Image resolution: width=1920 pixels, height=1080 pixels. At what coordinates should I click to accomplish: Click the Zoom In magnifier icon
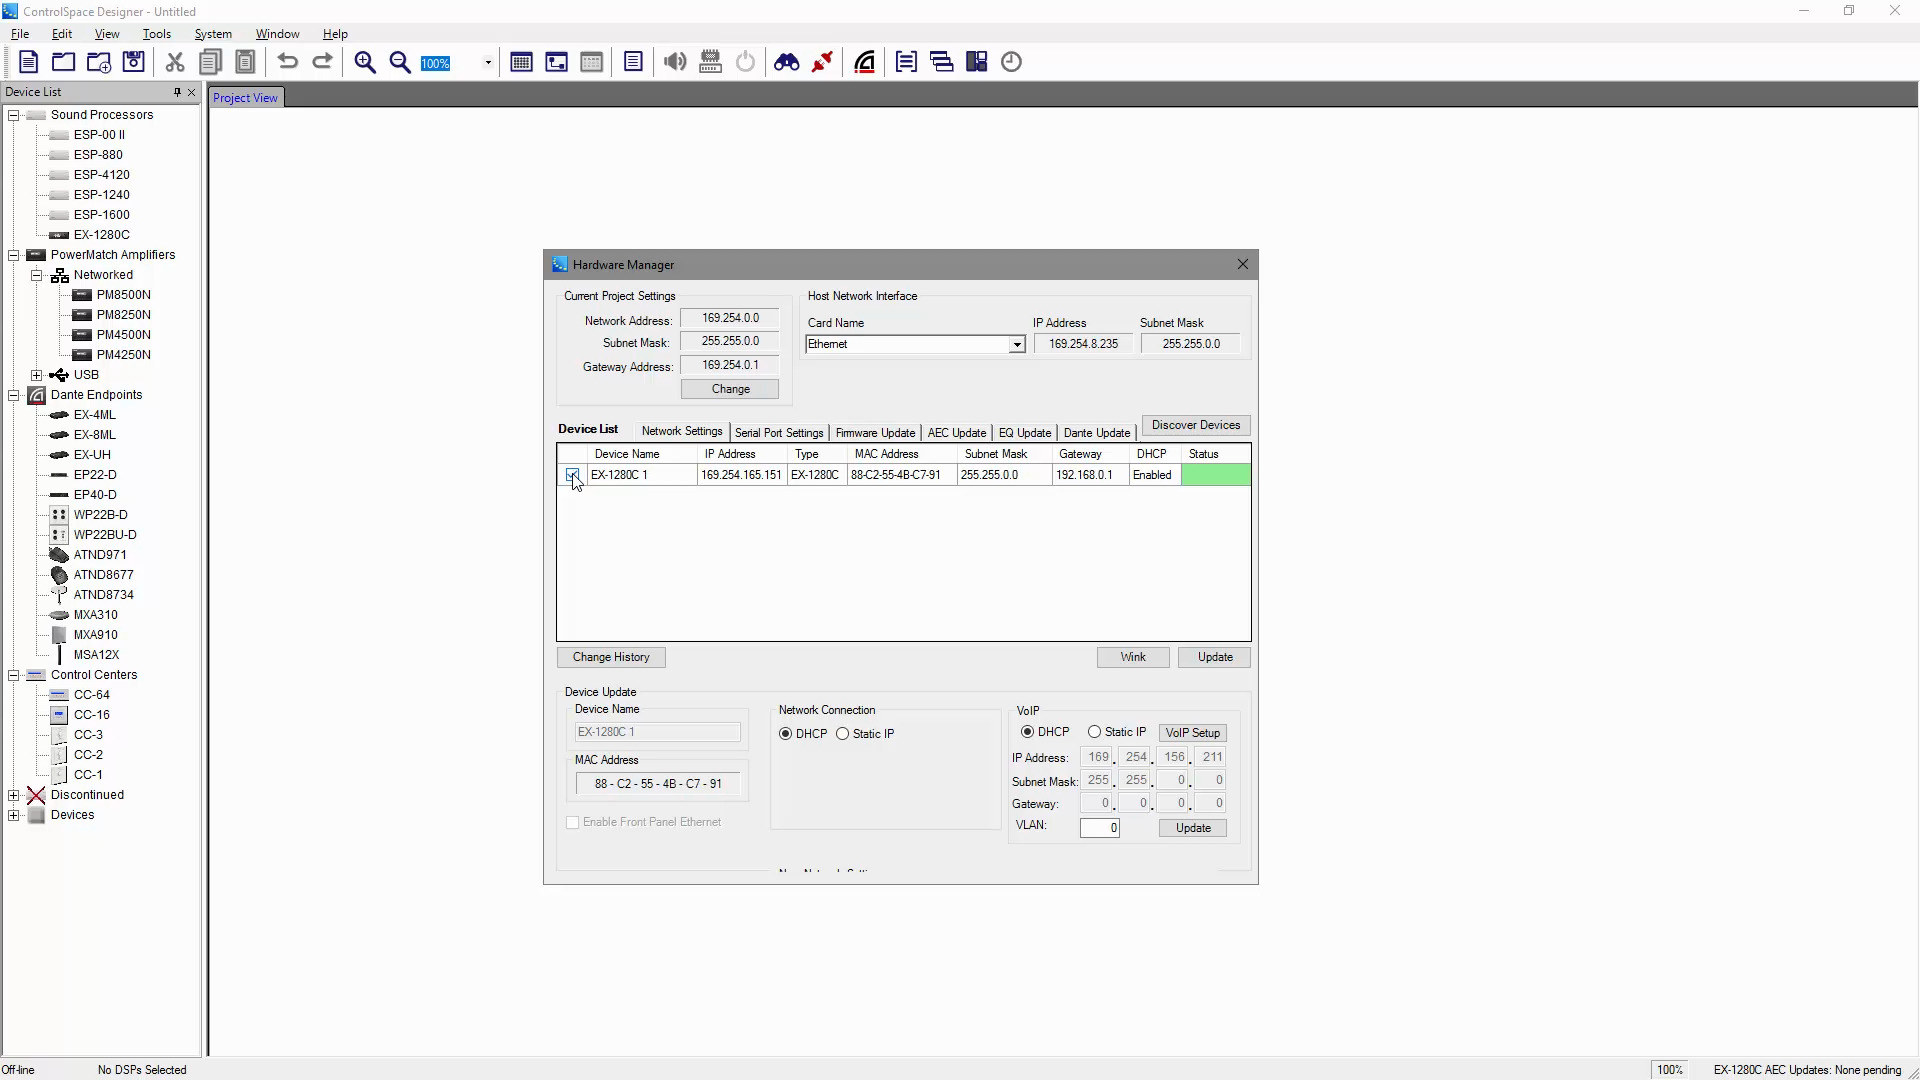(x=365, y=62)
